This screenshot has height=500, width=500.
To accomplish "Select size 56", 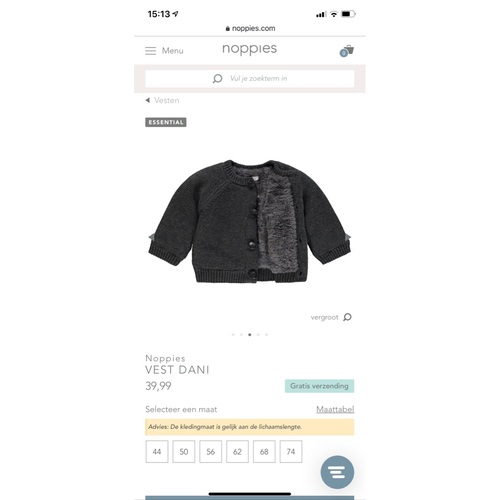I will pyautogui.click(x=210, y=452).
